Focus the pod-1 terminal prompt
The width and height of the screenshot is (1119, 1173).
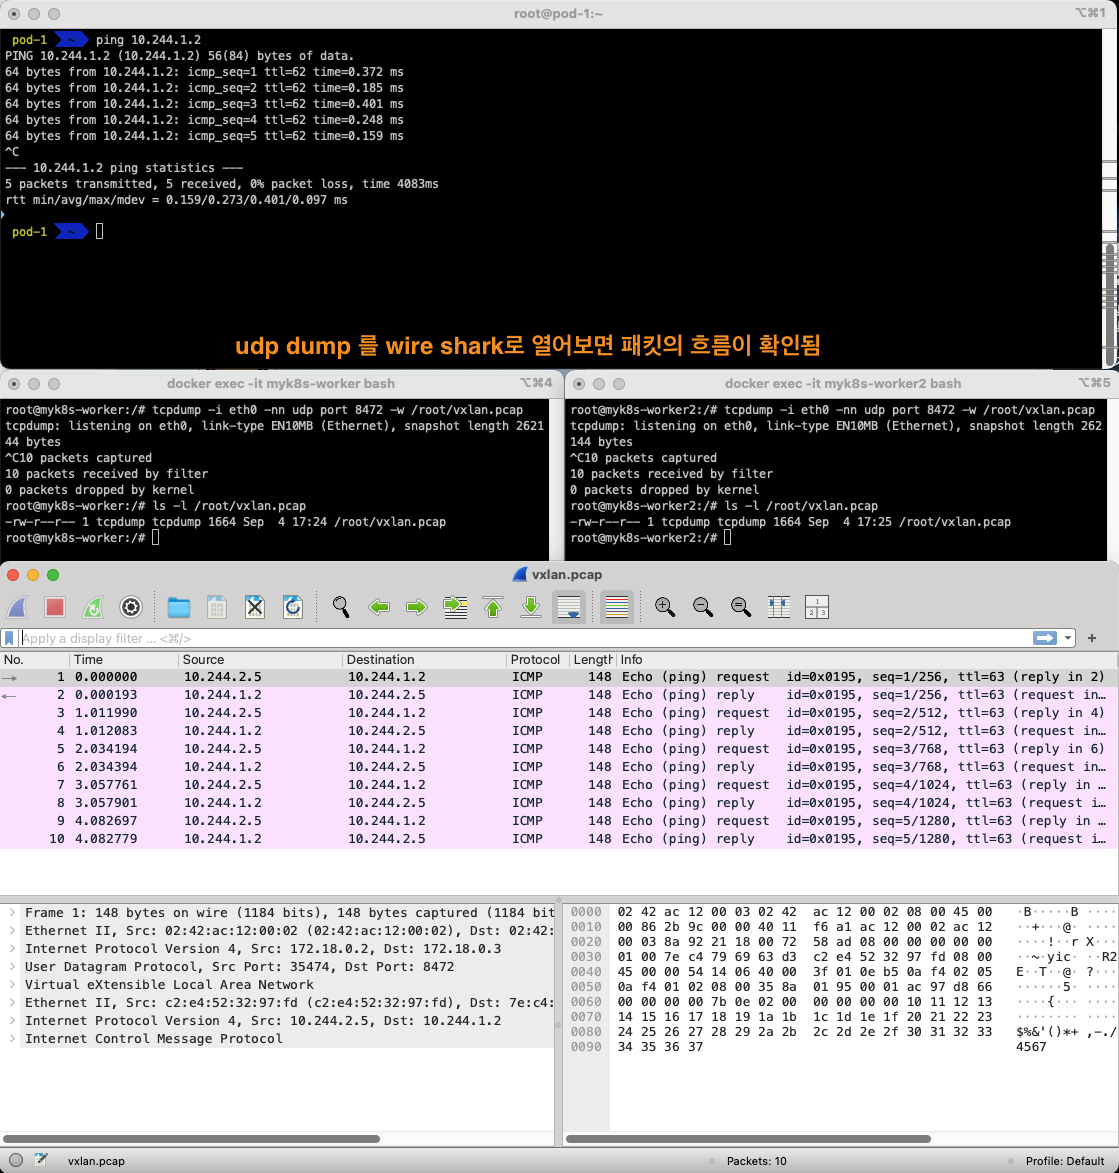click(x=100, y=232)
